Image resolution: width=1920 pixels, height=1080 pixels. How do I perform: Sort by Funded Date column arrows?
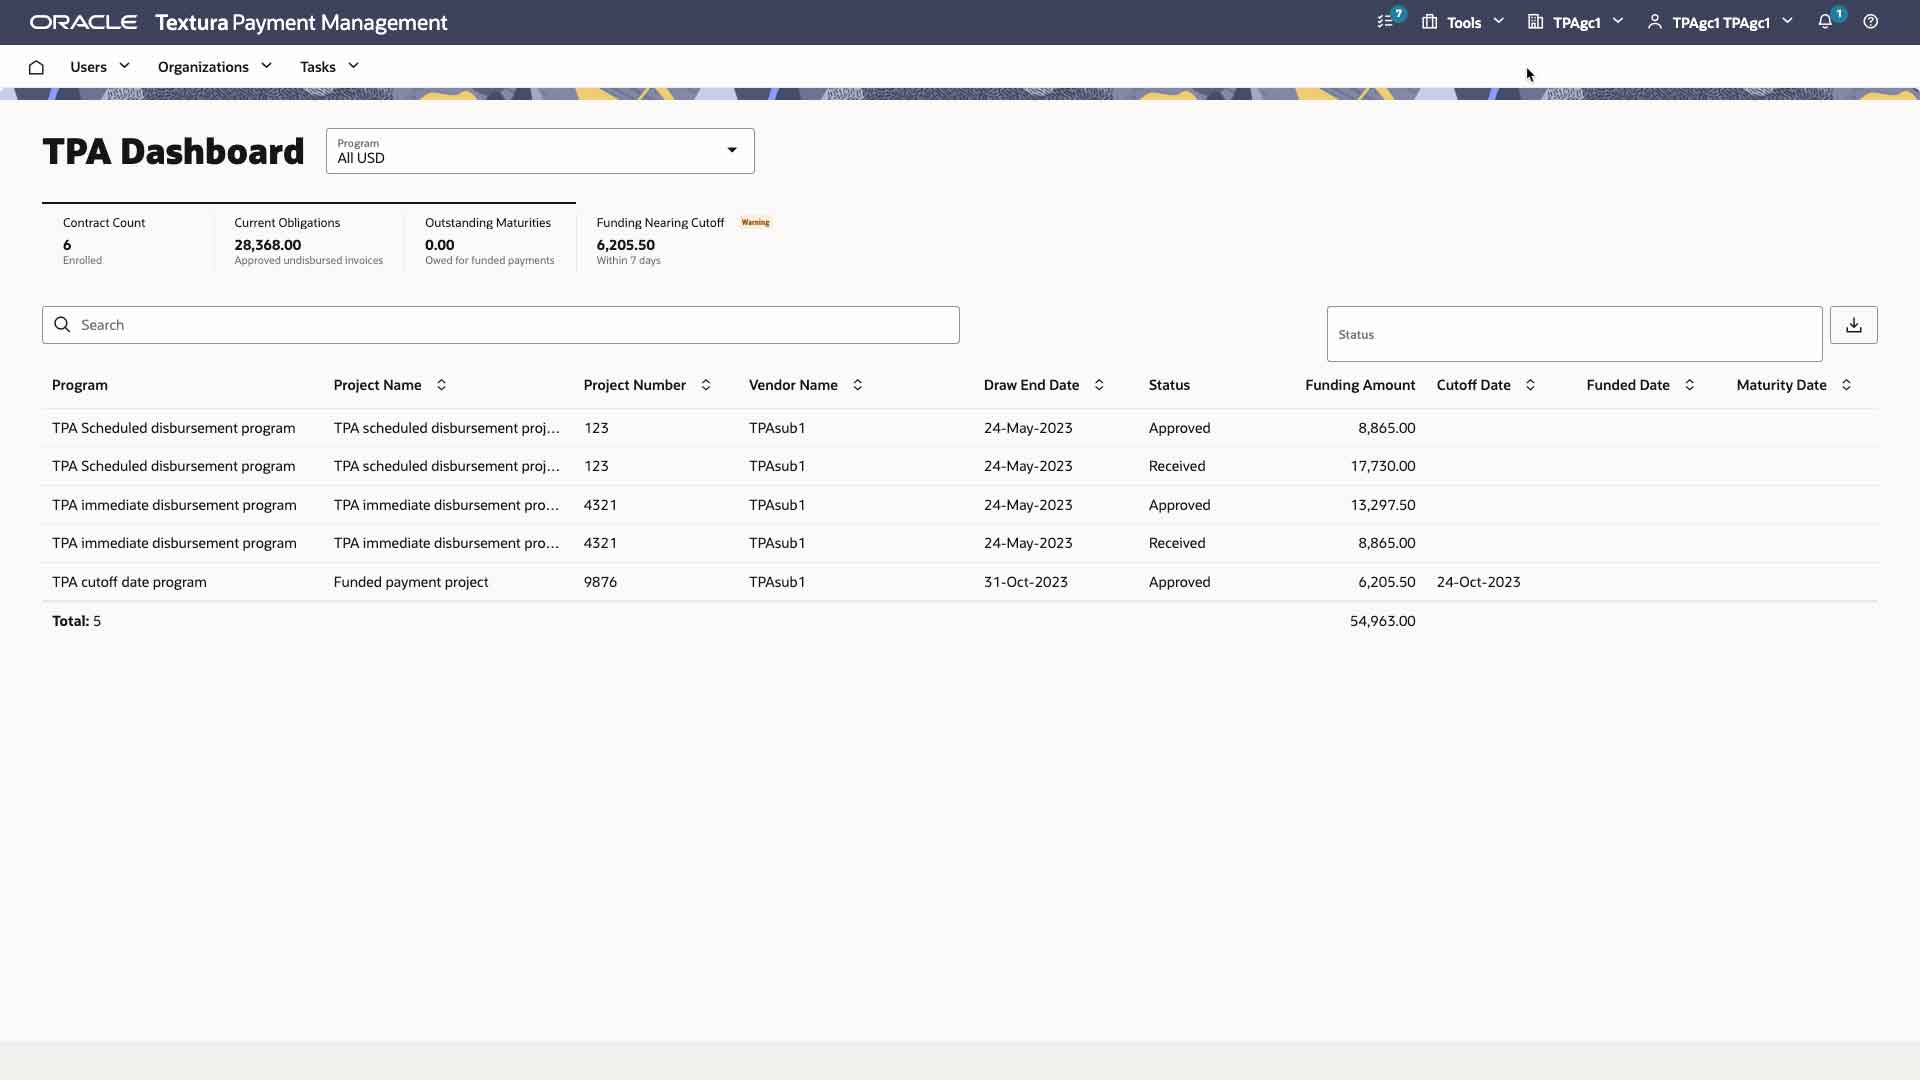pos(1690,385)
